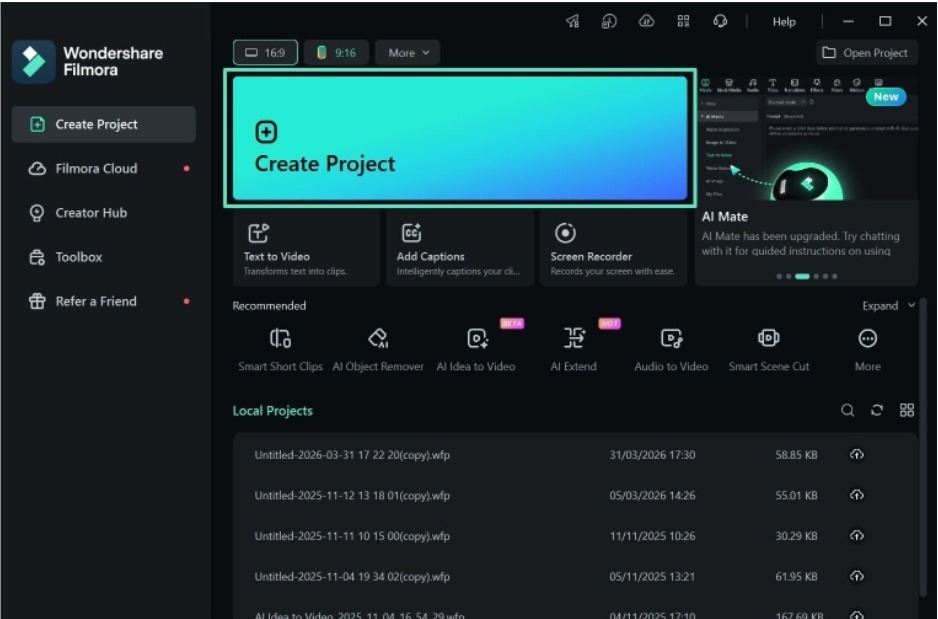938x619 pixels.
Task: Open the music note audio icon in title bar
Action: (609, 22)
